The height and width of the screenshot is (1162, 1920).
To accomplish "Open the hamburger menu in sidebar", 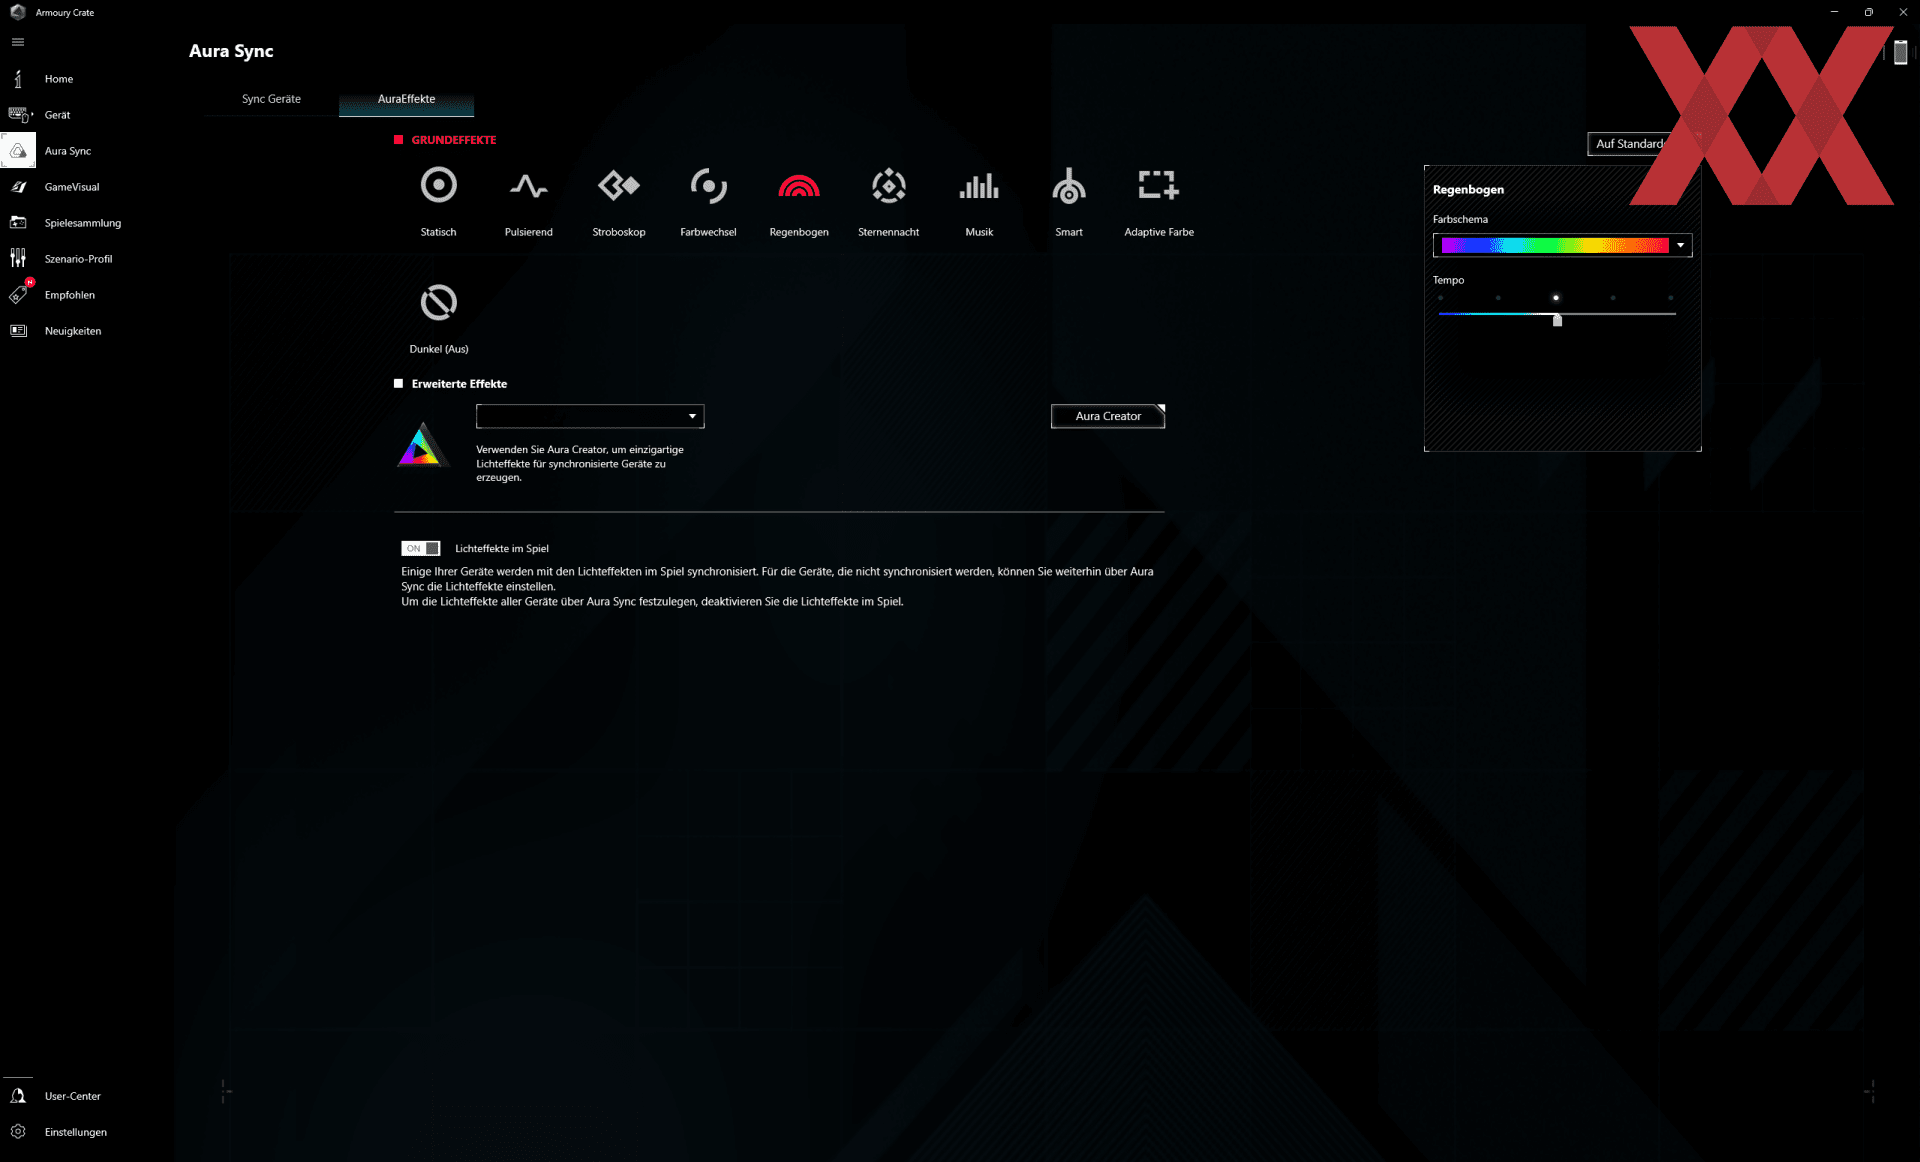I will pos(18,42).
